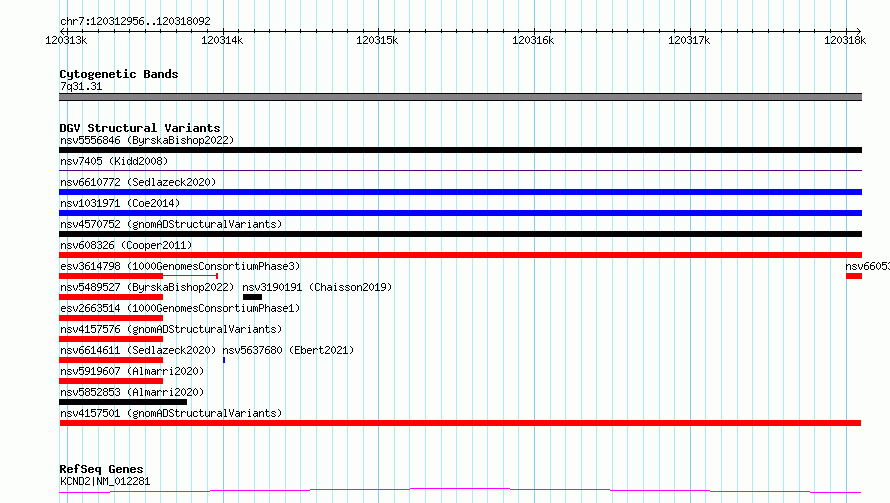Open the nsv5852853 (Almarri2020) label
This screenshot has height=503, width=890.
click(132, 392)
